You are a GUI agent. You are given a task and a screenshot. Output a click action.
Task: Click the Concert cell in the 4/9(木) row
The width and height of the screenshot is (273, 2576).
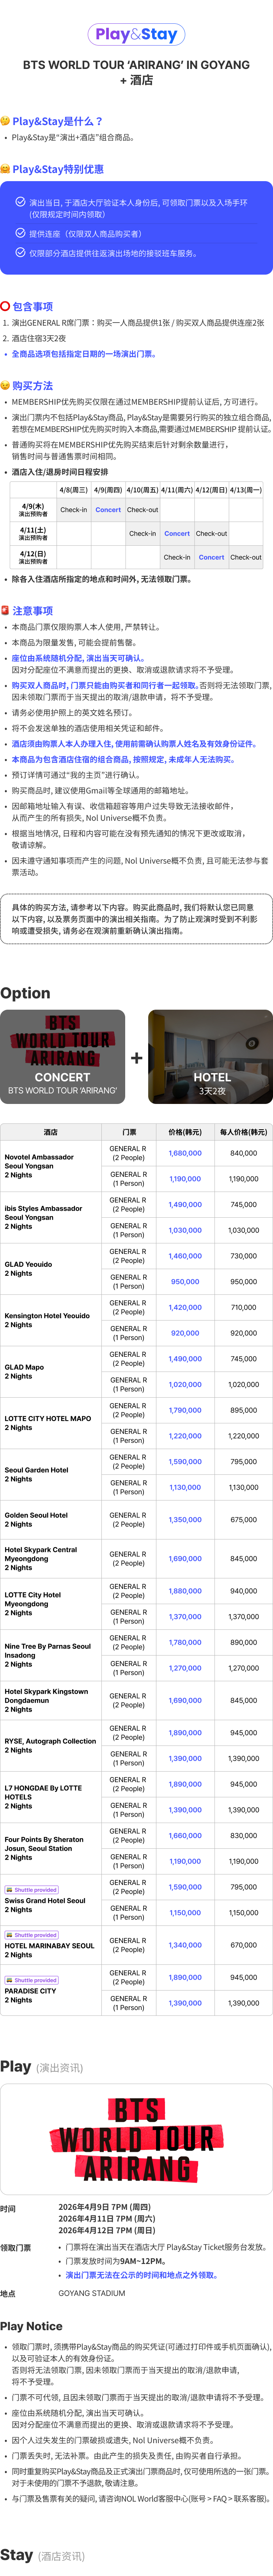pos(108,510)
